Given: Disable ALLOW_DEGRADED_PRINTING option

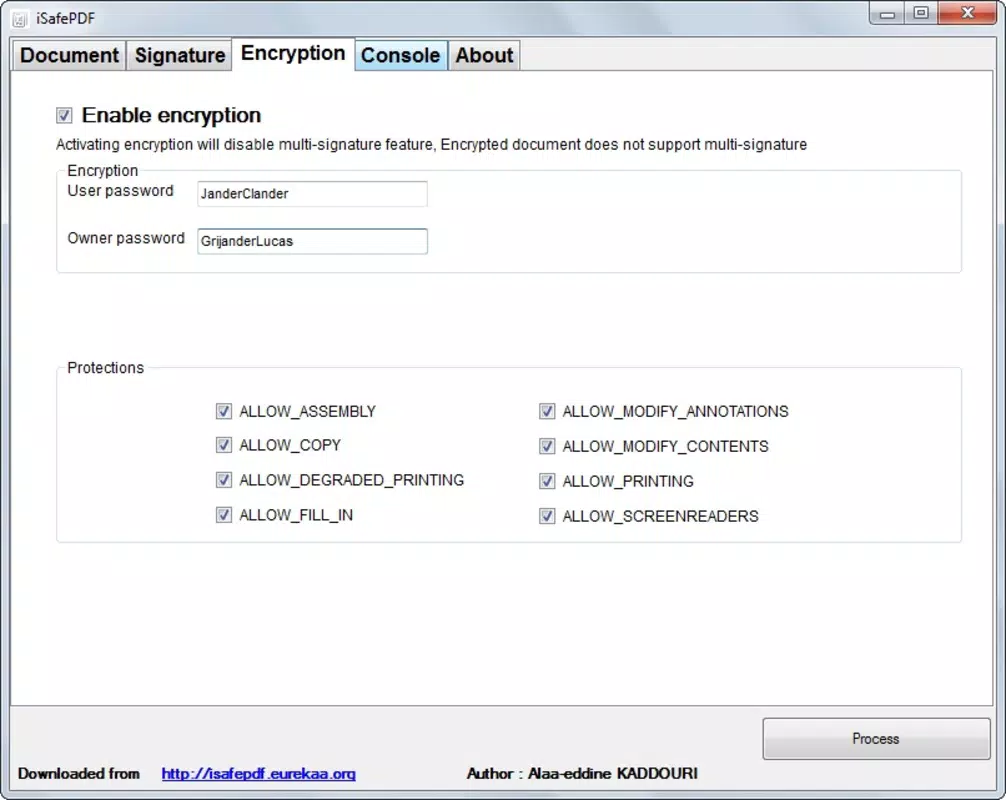Looking at the screenshot, I should pyautogui.click(x=223, y=480).
